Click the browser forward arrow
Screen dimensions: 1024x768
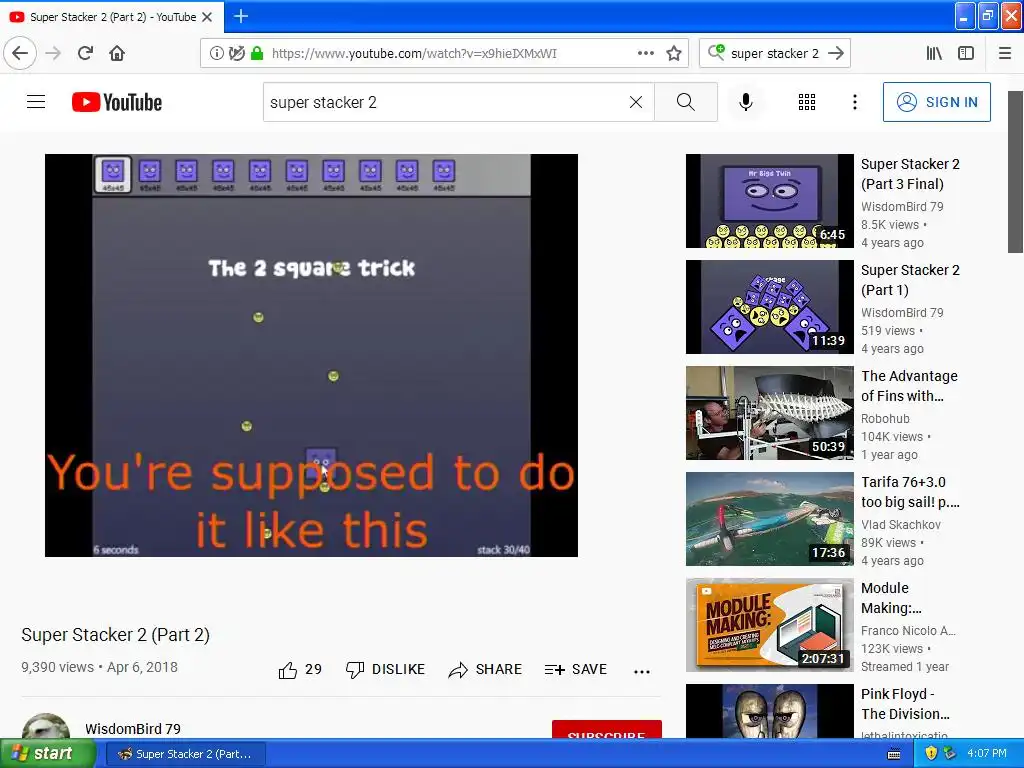tap(54, 54)
